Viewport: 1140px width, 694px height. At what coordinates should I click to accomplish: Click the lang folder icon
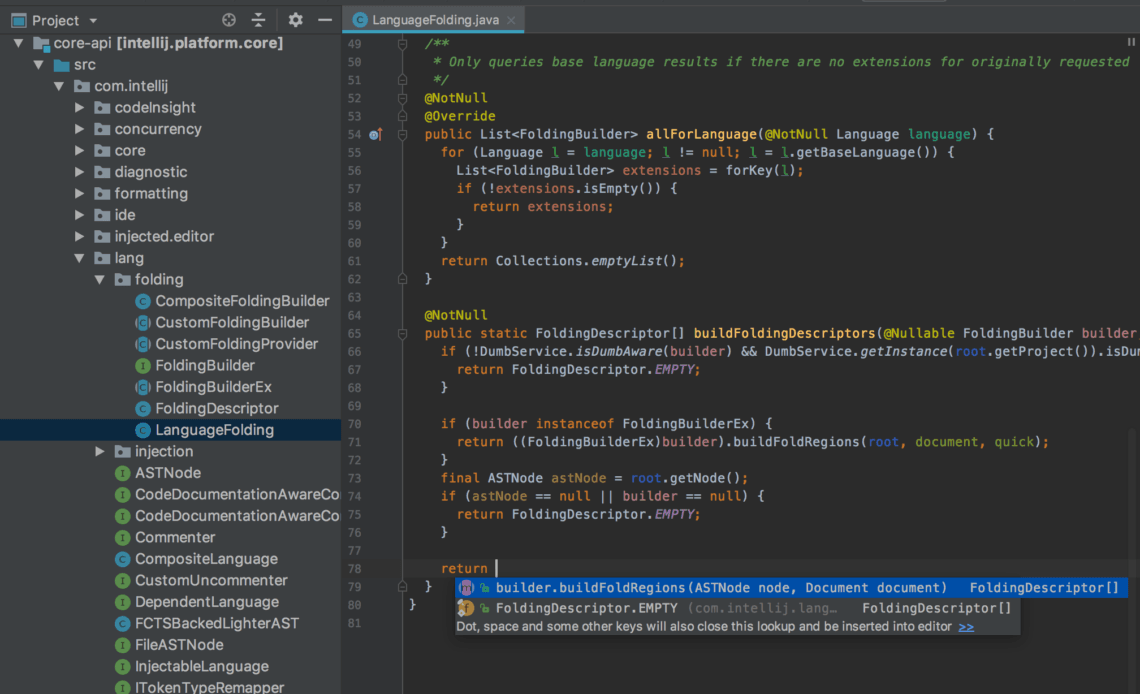pyautogui.click(x=103, y=259)
